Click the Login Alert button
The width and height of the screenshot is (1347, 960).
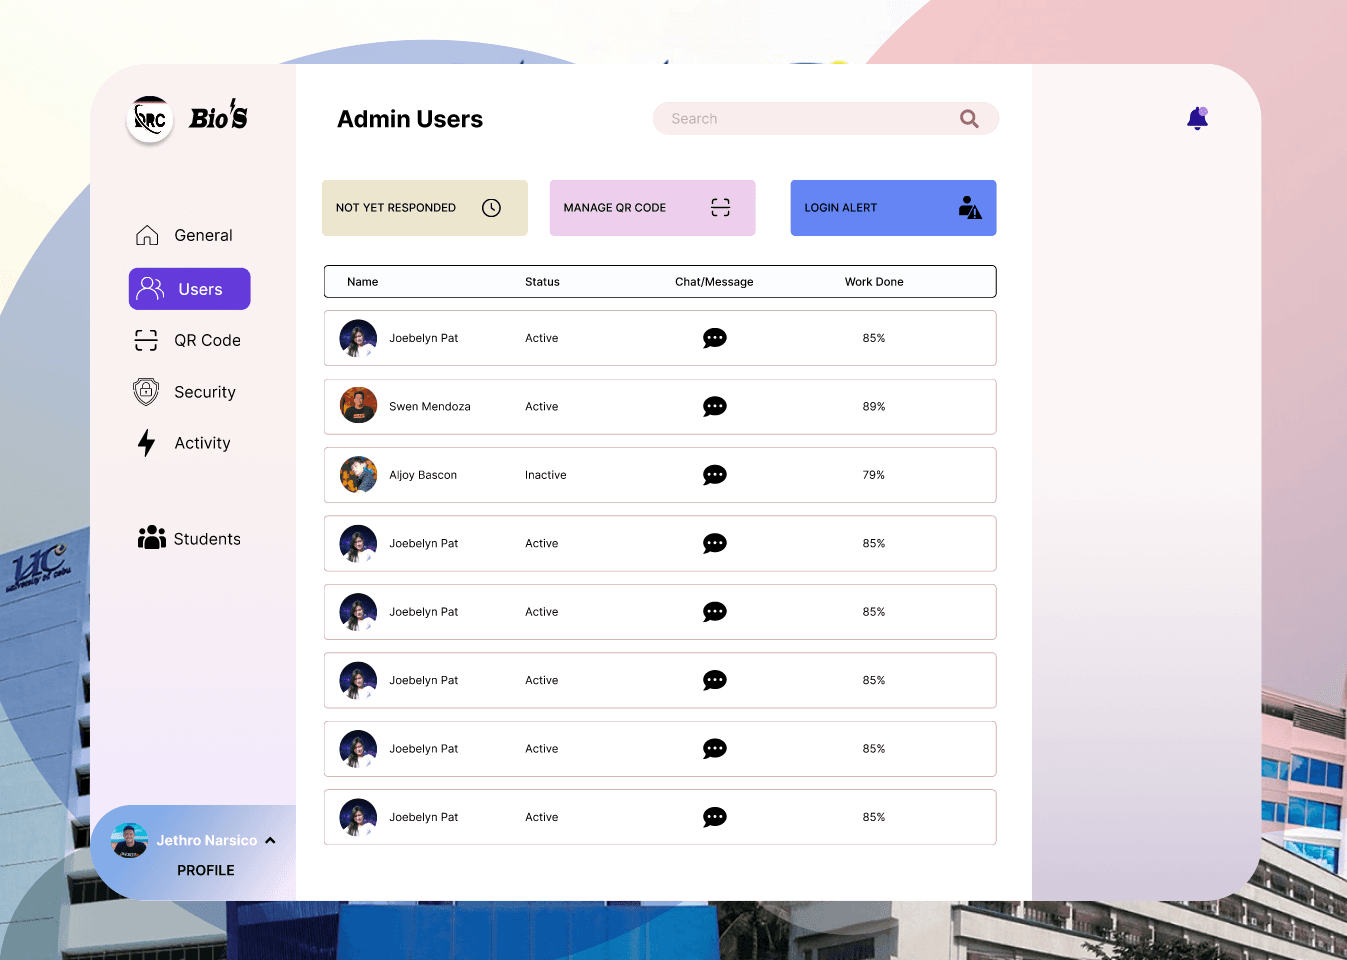[x=894, y=208]
